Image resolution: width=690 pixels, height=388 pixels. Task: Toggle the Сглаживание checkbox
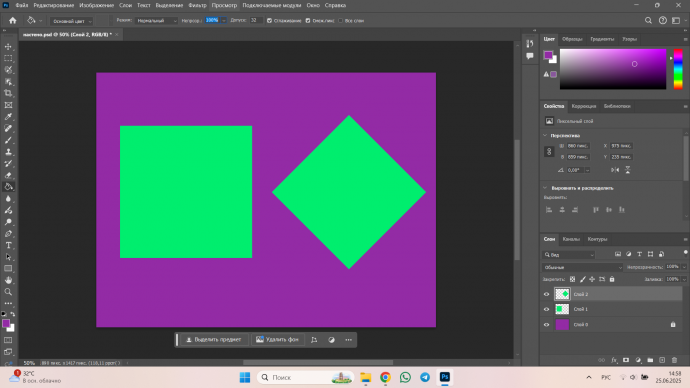click(x=269, y=21)
